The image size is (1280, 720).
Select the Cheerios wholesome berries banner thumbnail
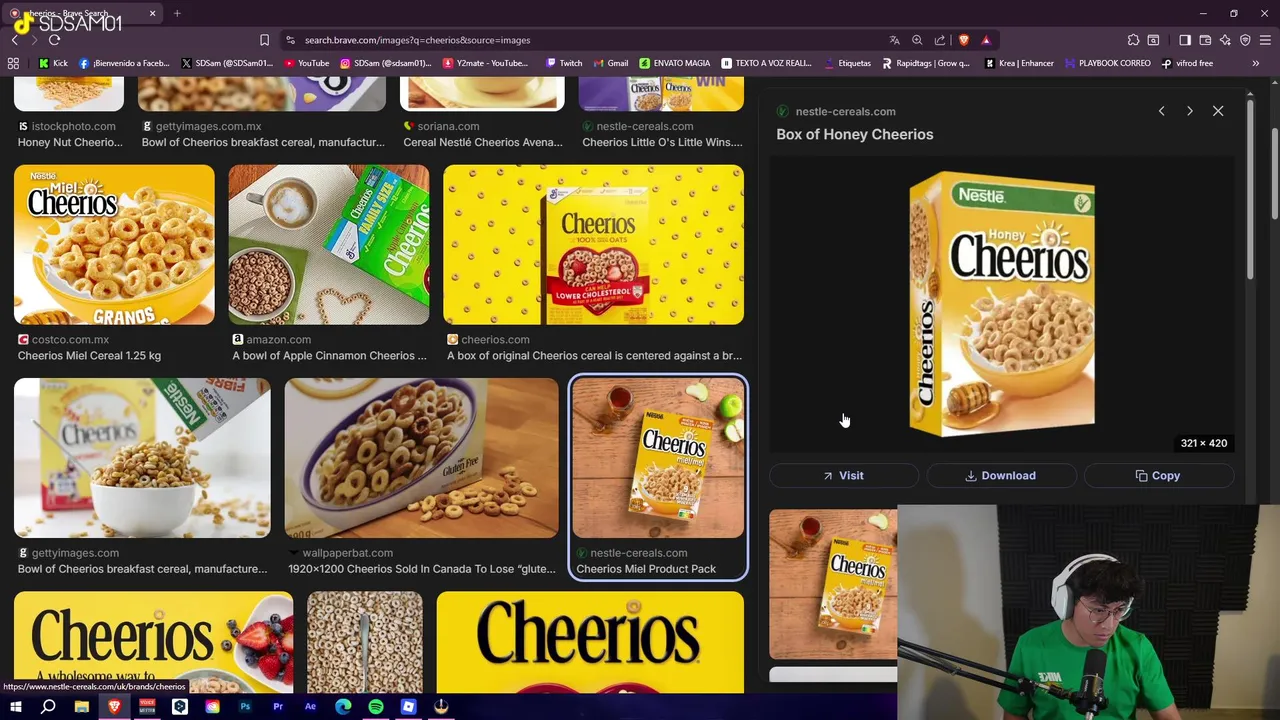(154, 642)
